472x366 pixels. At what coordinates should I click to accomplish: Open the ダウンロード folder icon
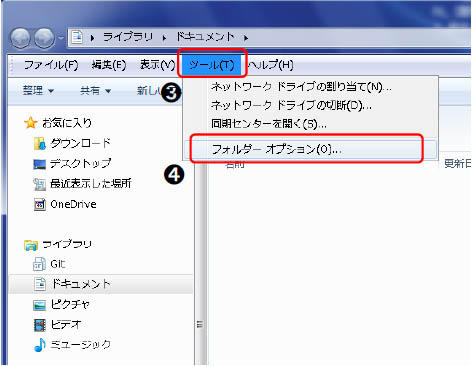tap(40, 143)
